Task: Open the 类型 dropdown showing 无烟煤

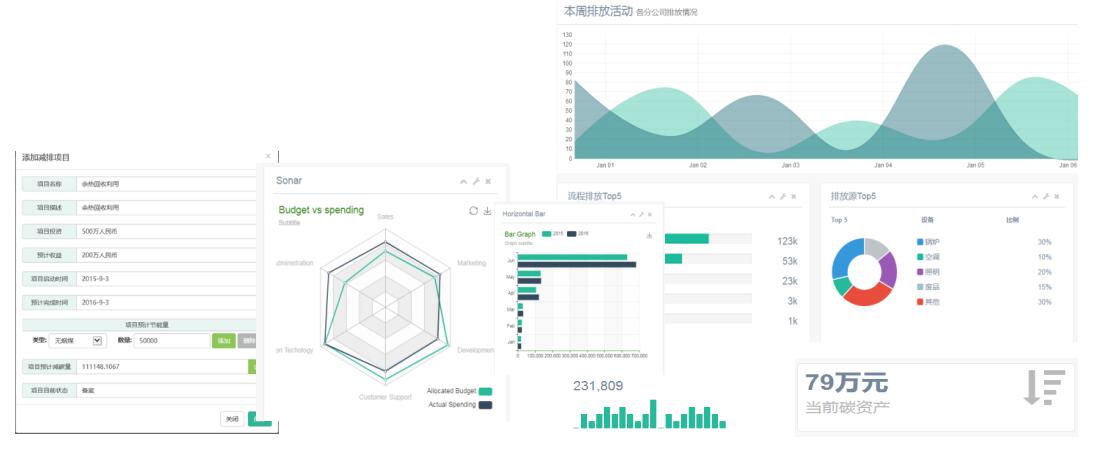Action: pos(78,340)
